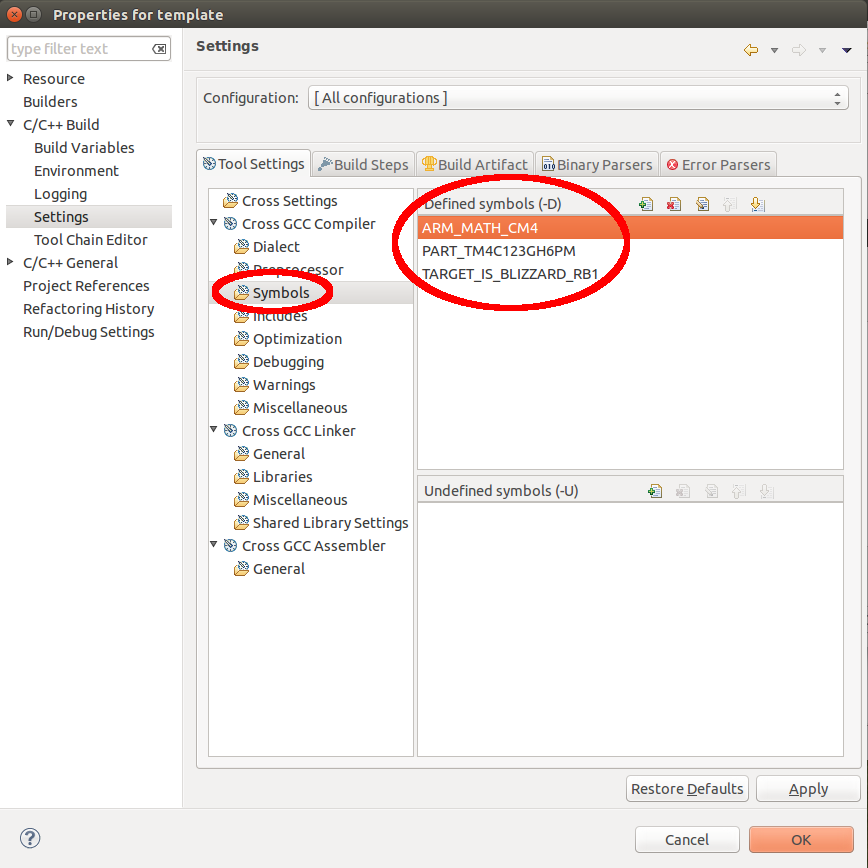868x868 pixels.
Task: Apply the settings changes
Action: [807, 788]
